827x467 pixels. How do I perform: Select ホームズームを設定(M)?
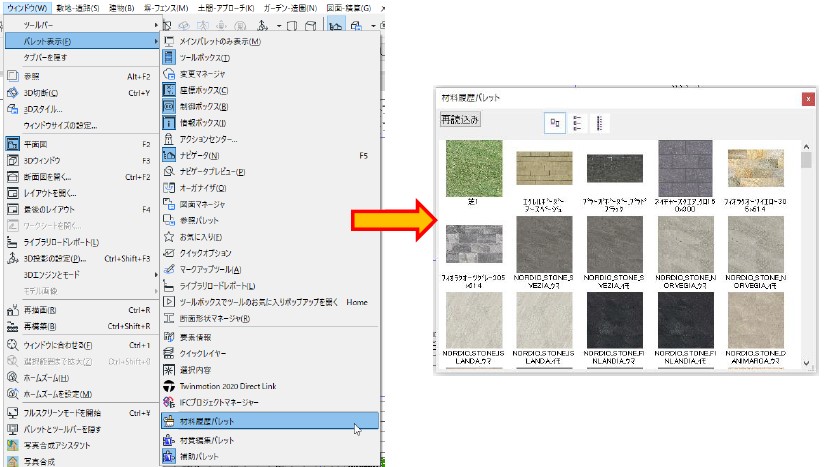(82, 394)
